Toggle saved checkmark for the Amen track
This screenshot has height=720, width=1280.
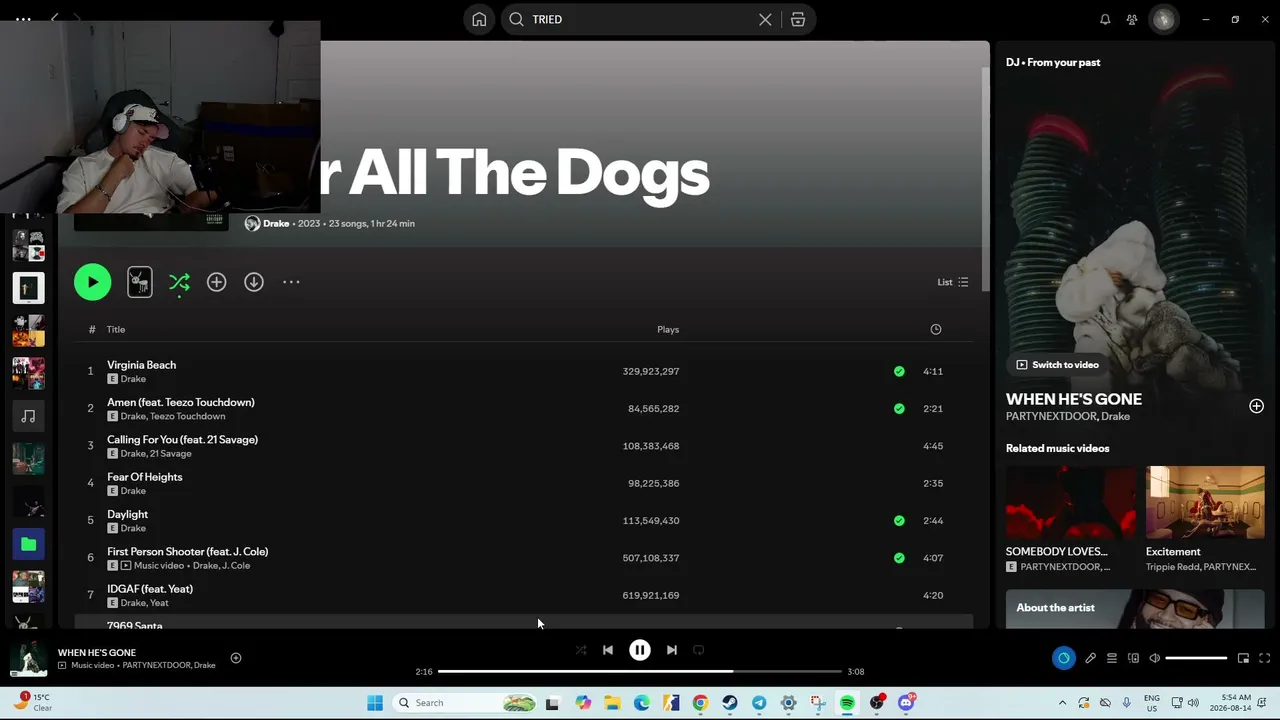pos(899,408)
